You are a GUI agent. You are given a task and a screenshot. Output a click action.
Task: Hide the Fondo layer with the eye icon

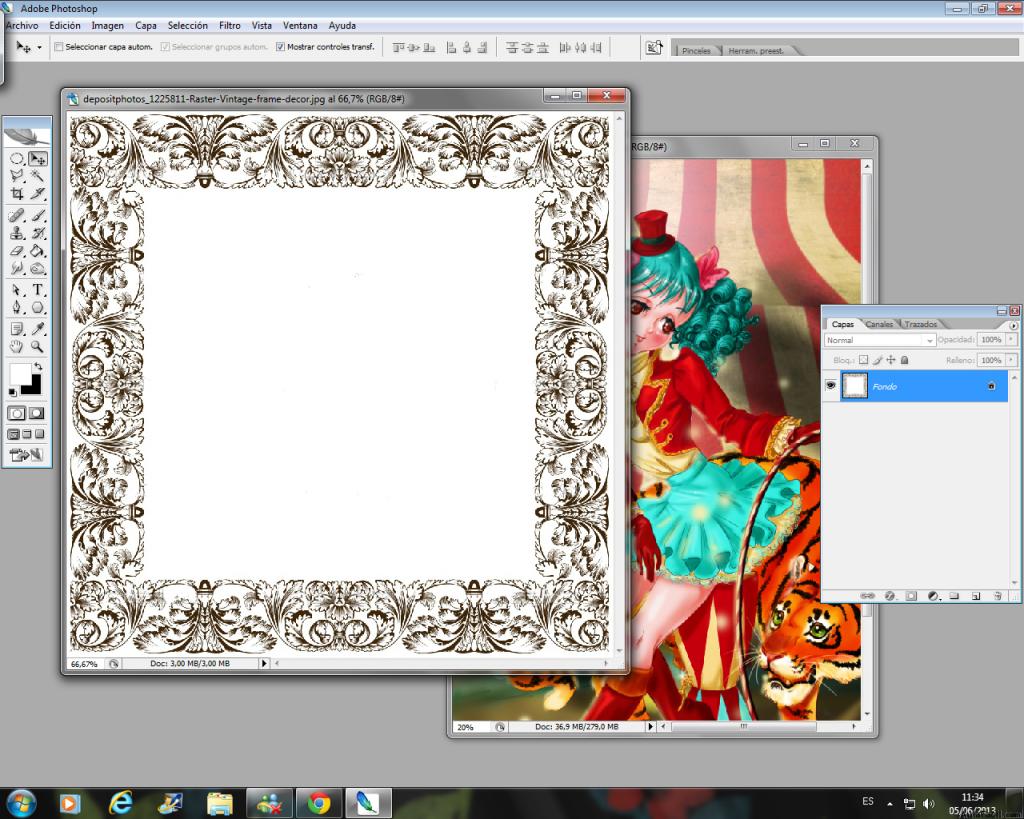coord(831,386)
